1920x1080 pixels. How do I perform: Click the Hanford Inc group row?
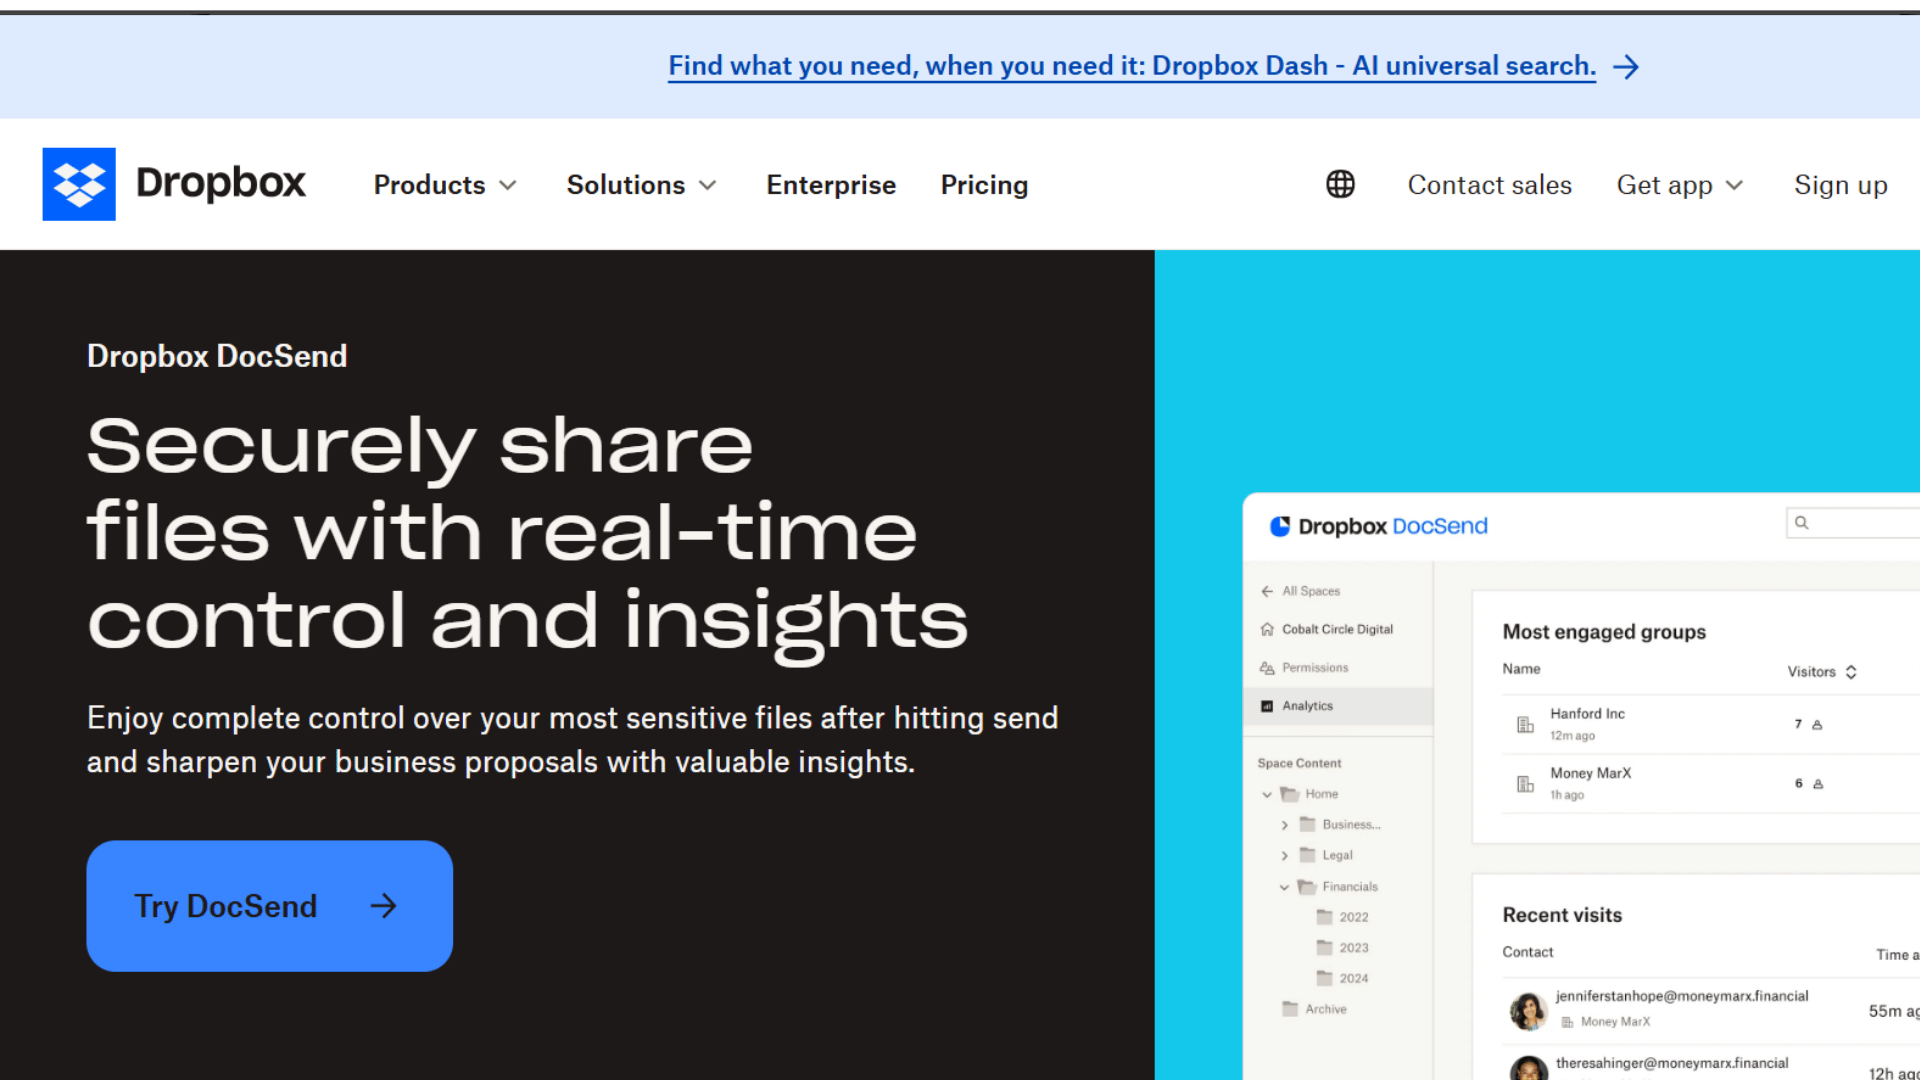point(1710,724)
